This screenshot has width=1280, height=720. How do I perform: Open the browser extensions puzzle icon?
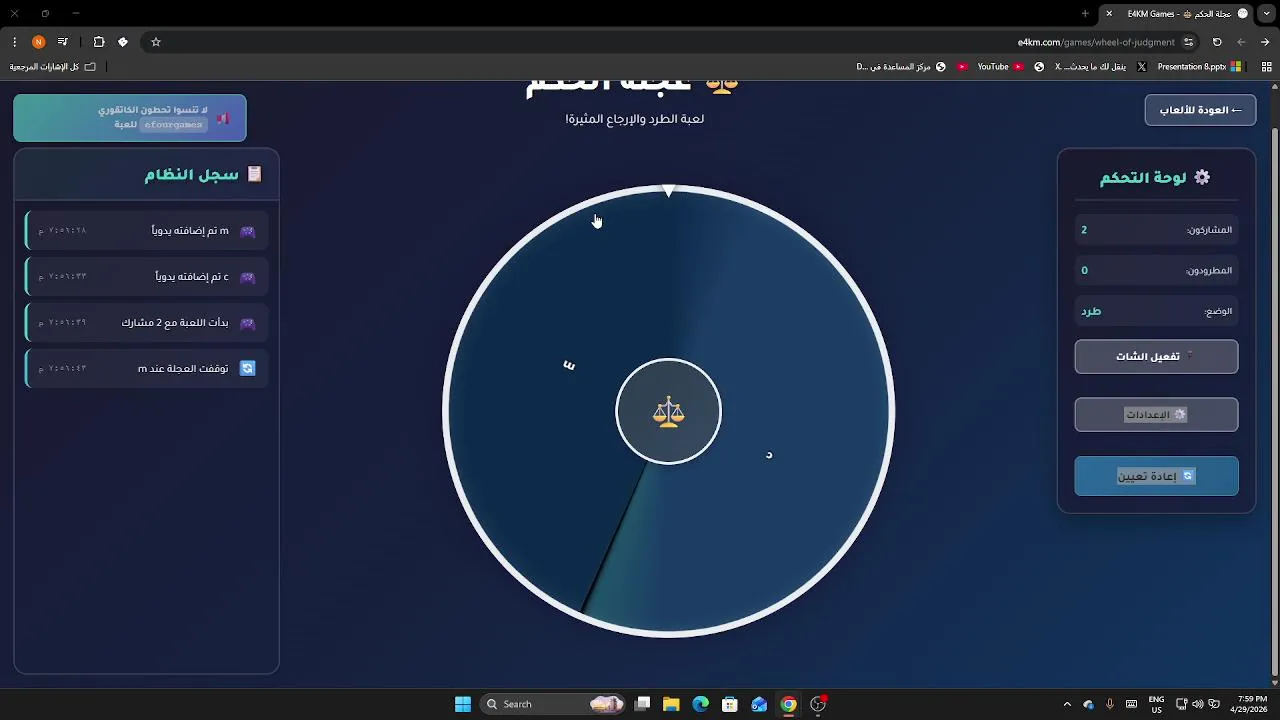click(x=99, y=42)
